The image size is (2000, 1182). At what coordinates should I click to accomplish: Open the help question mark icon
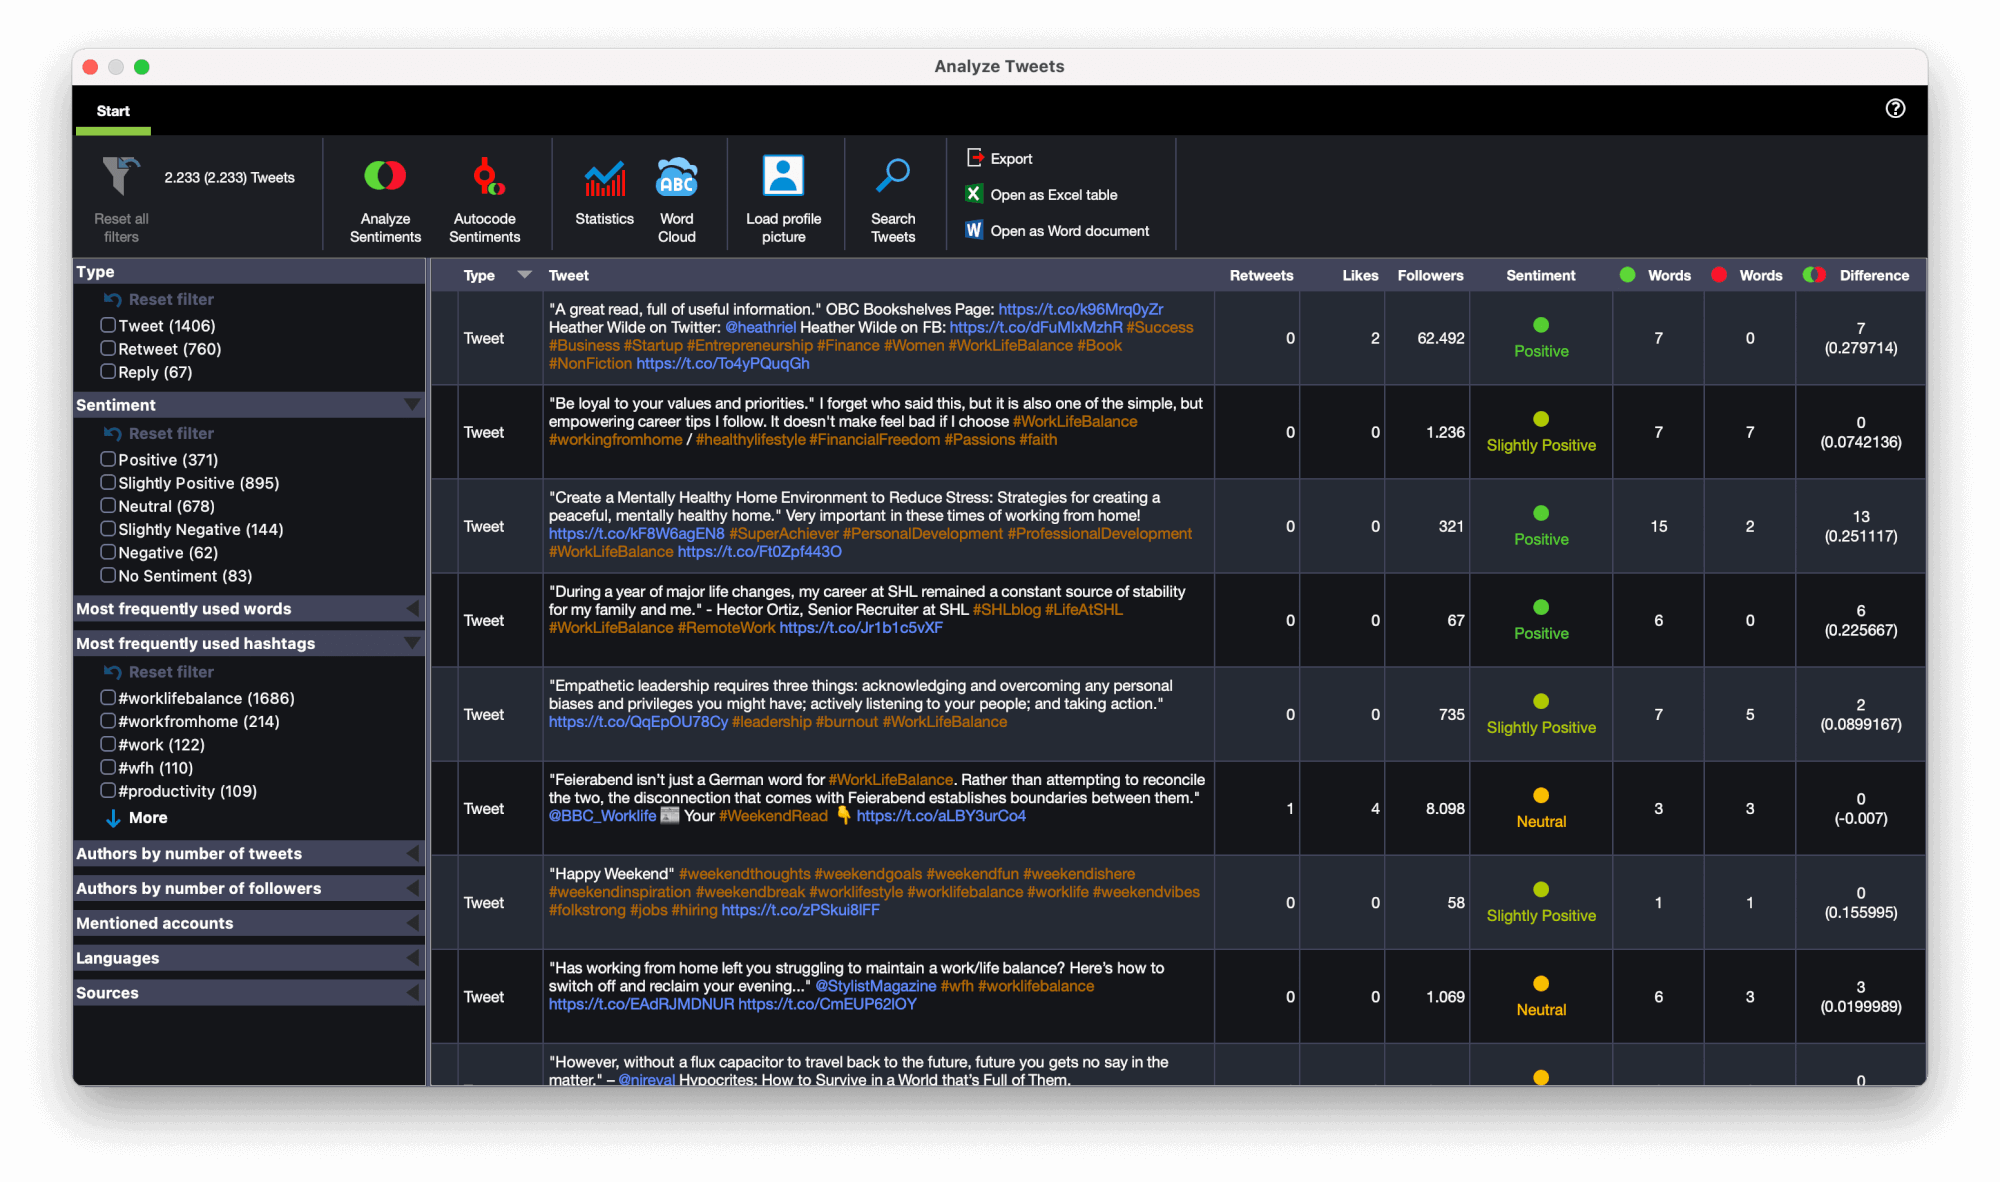click(x=1895, y=109)
